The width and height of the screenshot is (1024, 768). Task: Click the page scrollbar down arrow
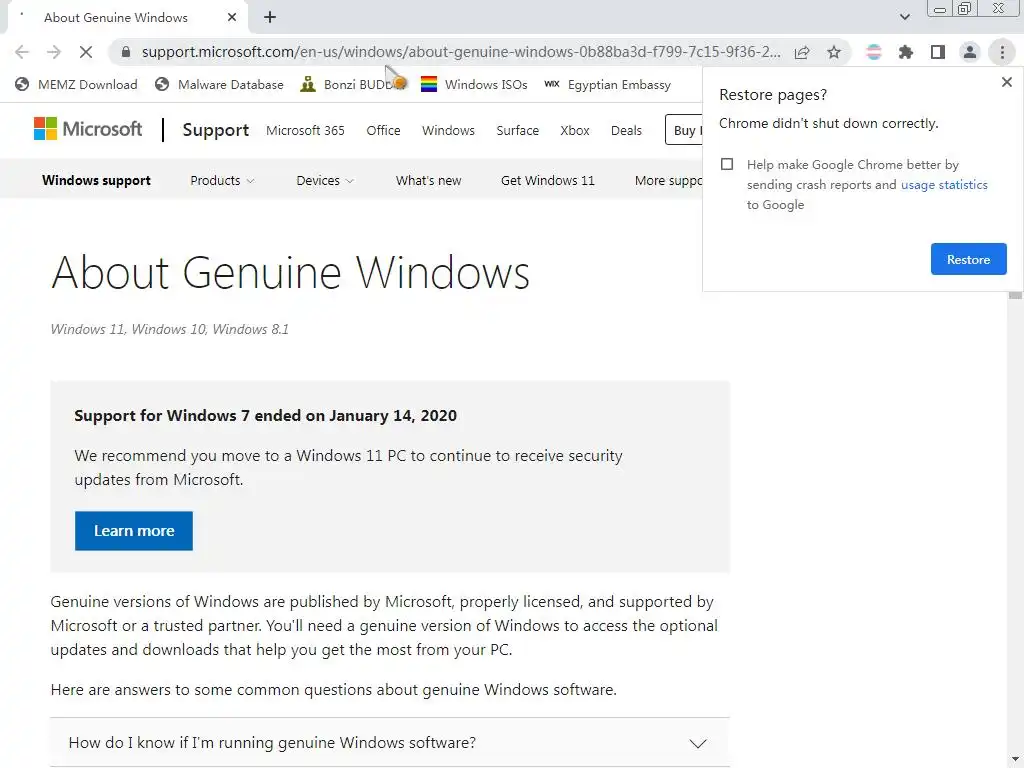1015,759
